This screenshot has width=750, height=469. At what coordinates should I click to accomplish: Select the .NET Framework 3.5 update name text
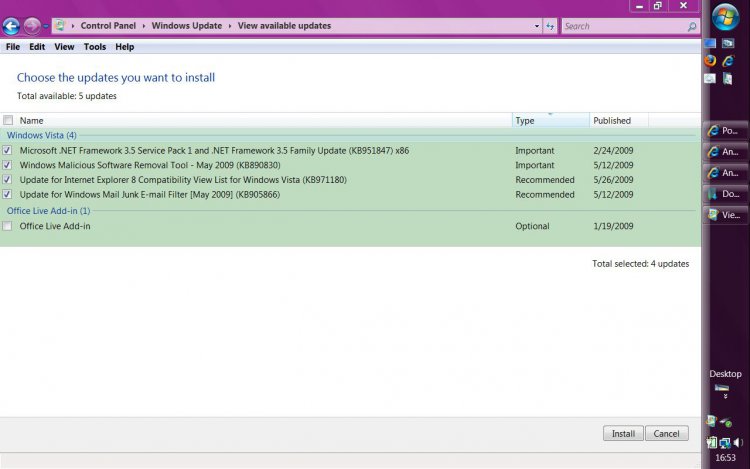[214, 151]
